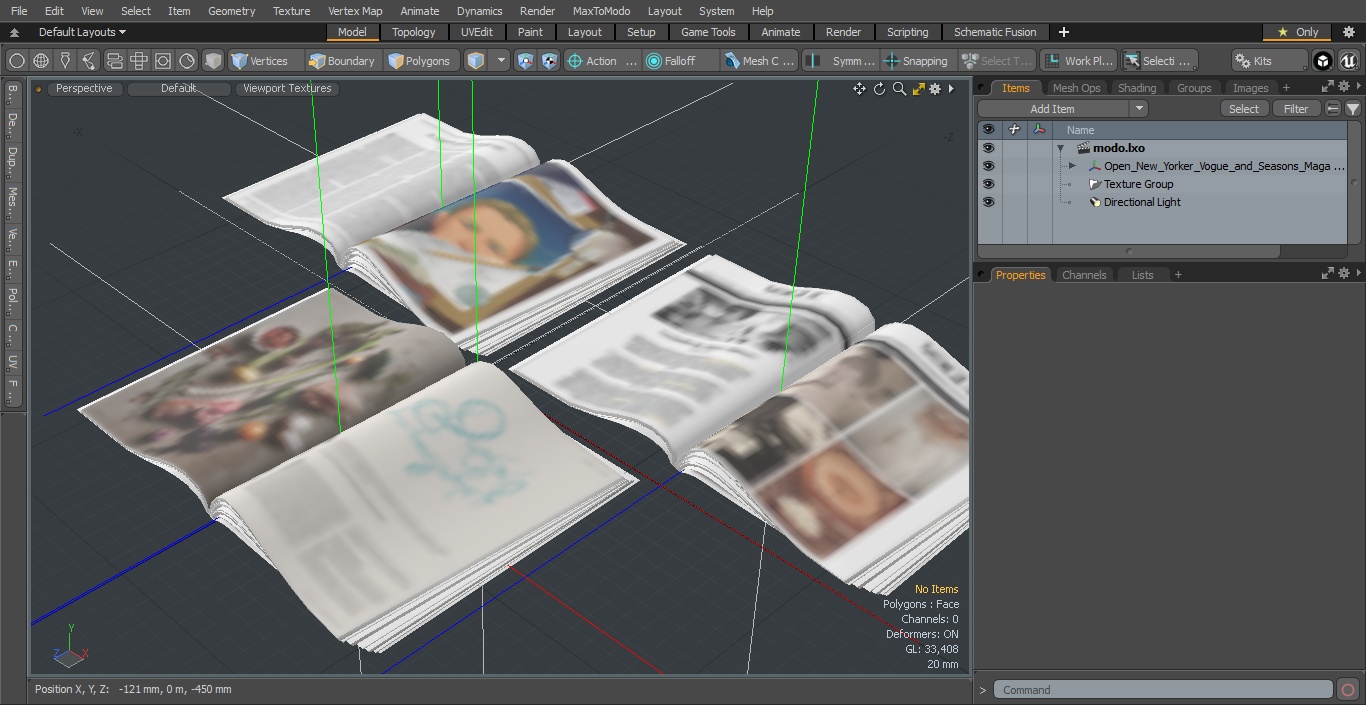Open the Add Item dropdown arrow
This screenshot has height=705, width=1366.
point(1138,109)
